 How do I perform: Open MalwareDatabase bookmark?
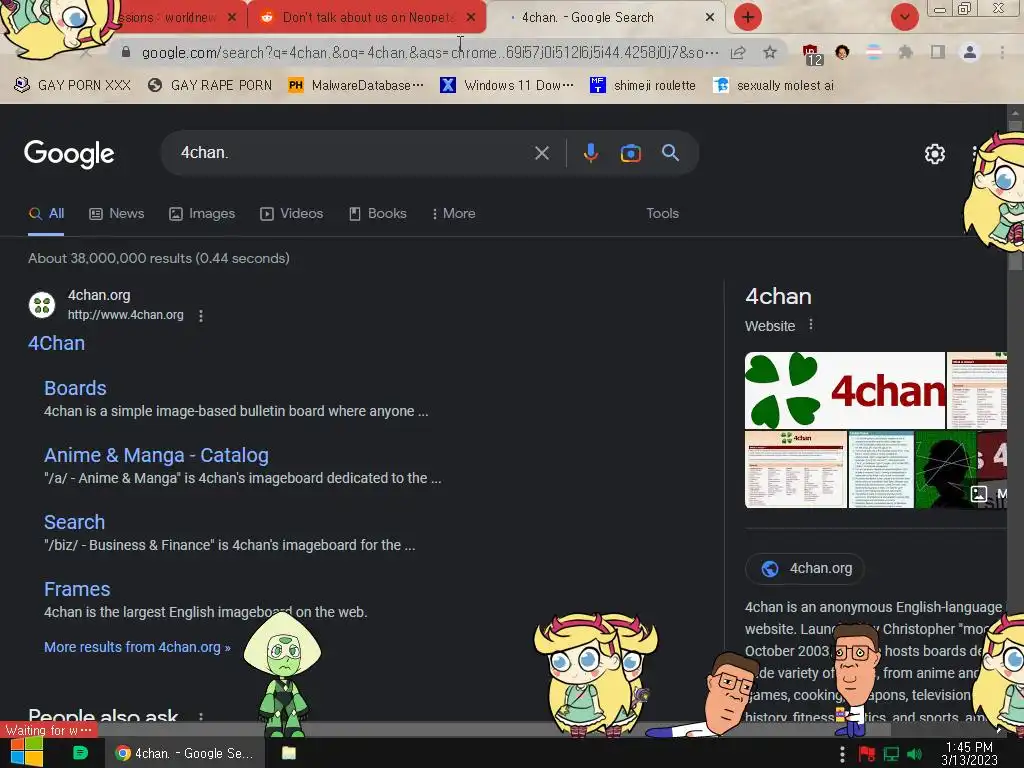tap(356, 86)
